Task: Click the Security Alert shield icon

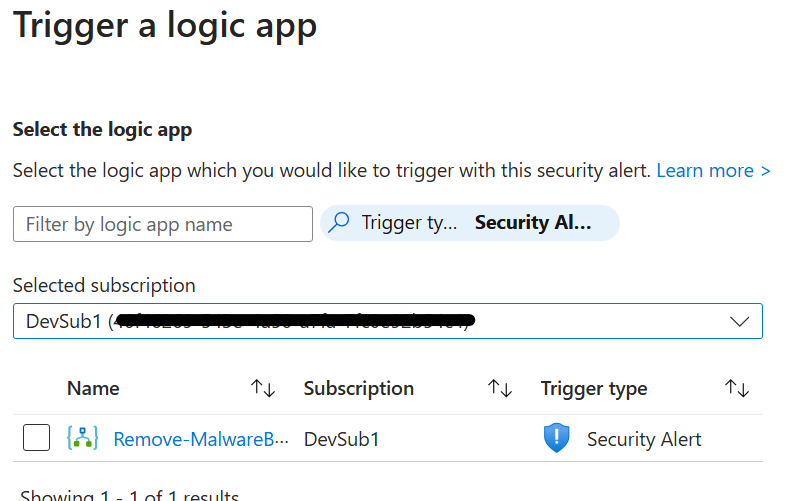Action: (556, 438)
